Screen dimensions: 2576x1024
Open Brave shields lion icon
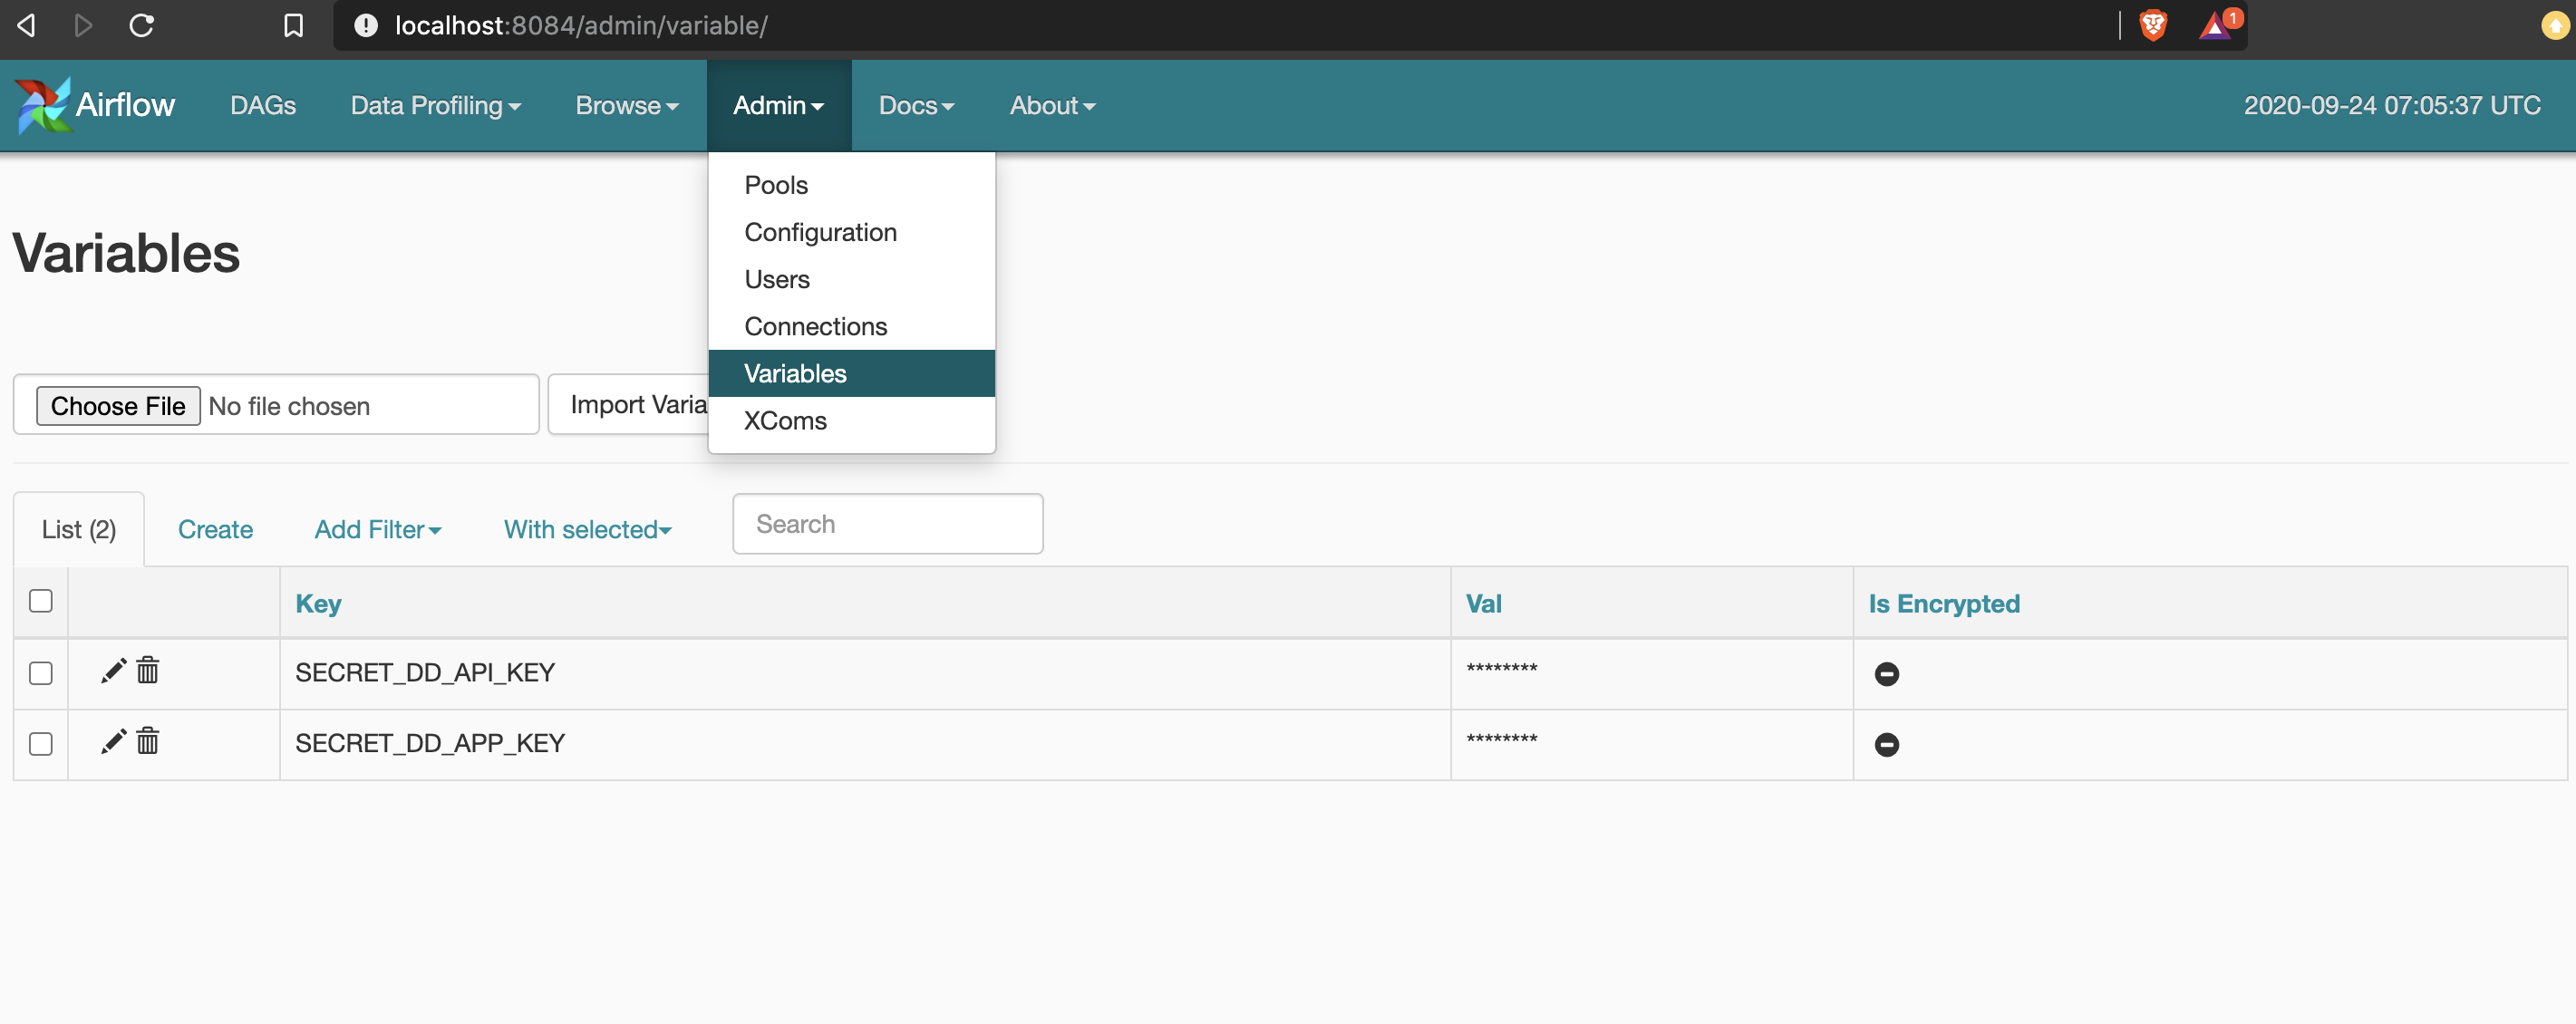point(2152,25)
